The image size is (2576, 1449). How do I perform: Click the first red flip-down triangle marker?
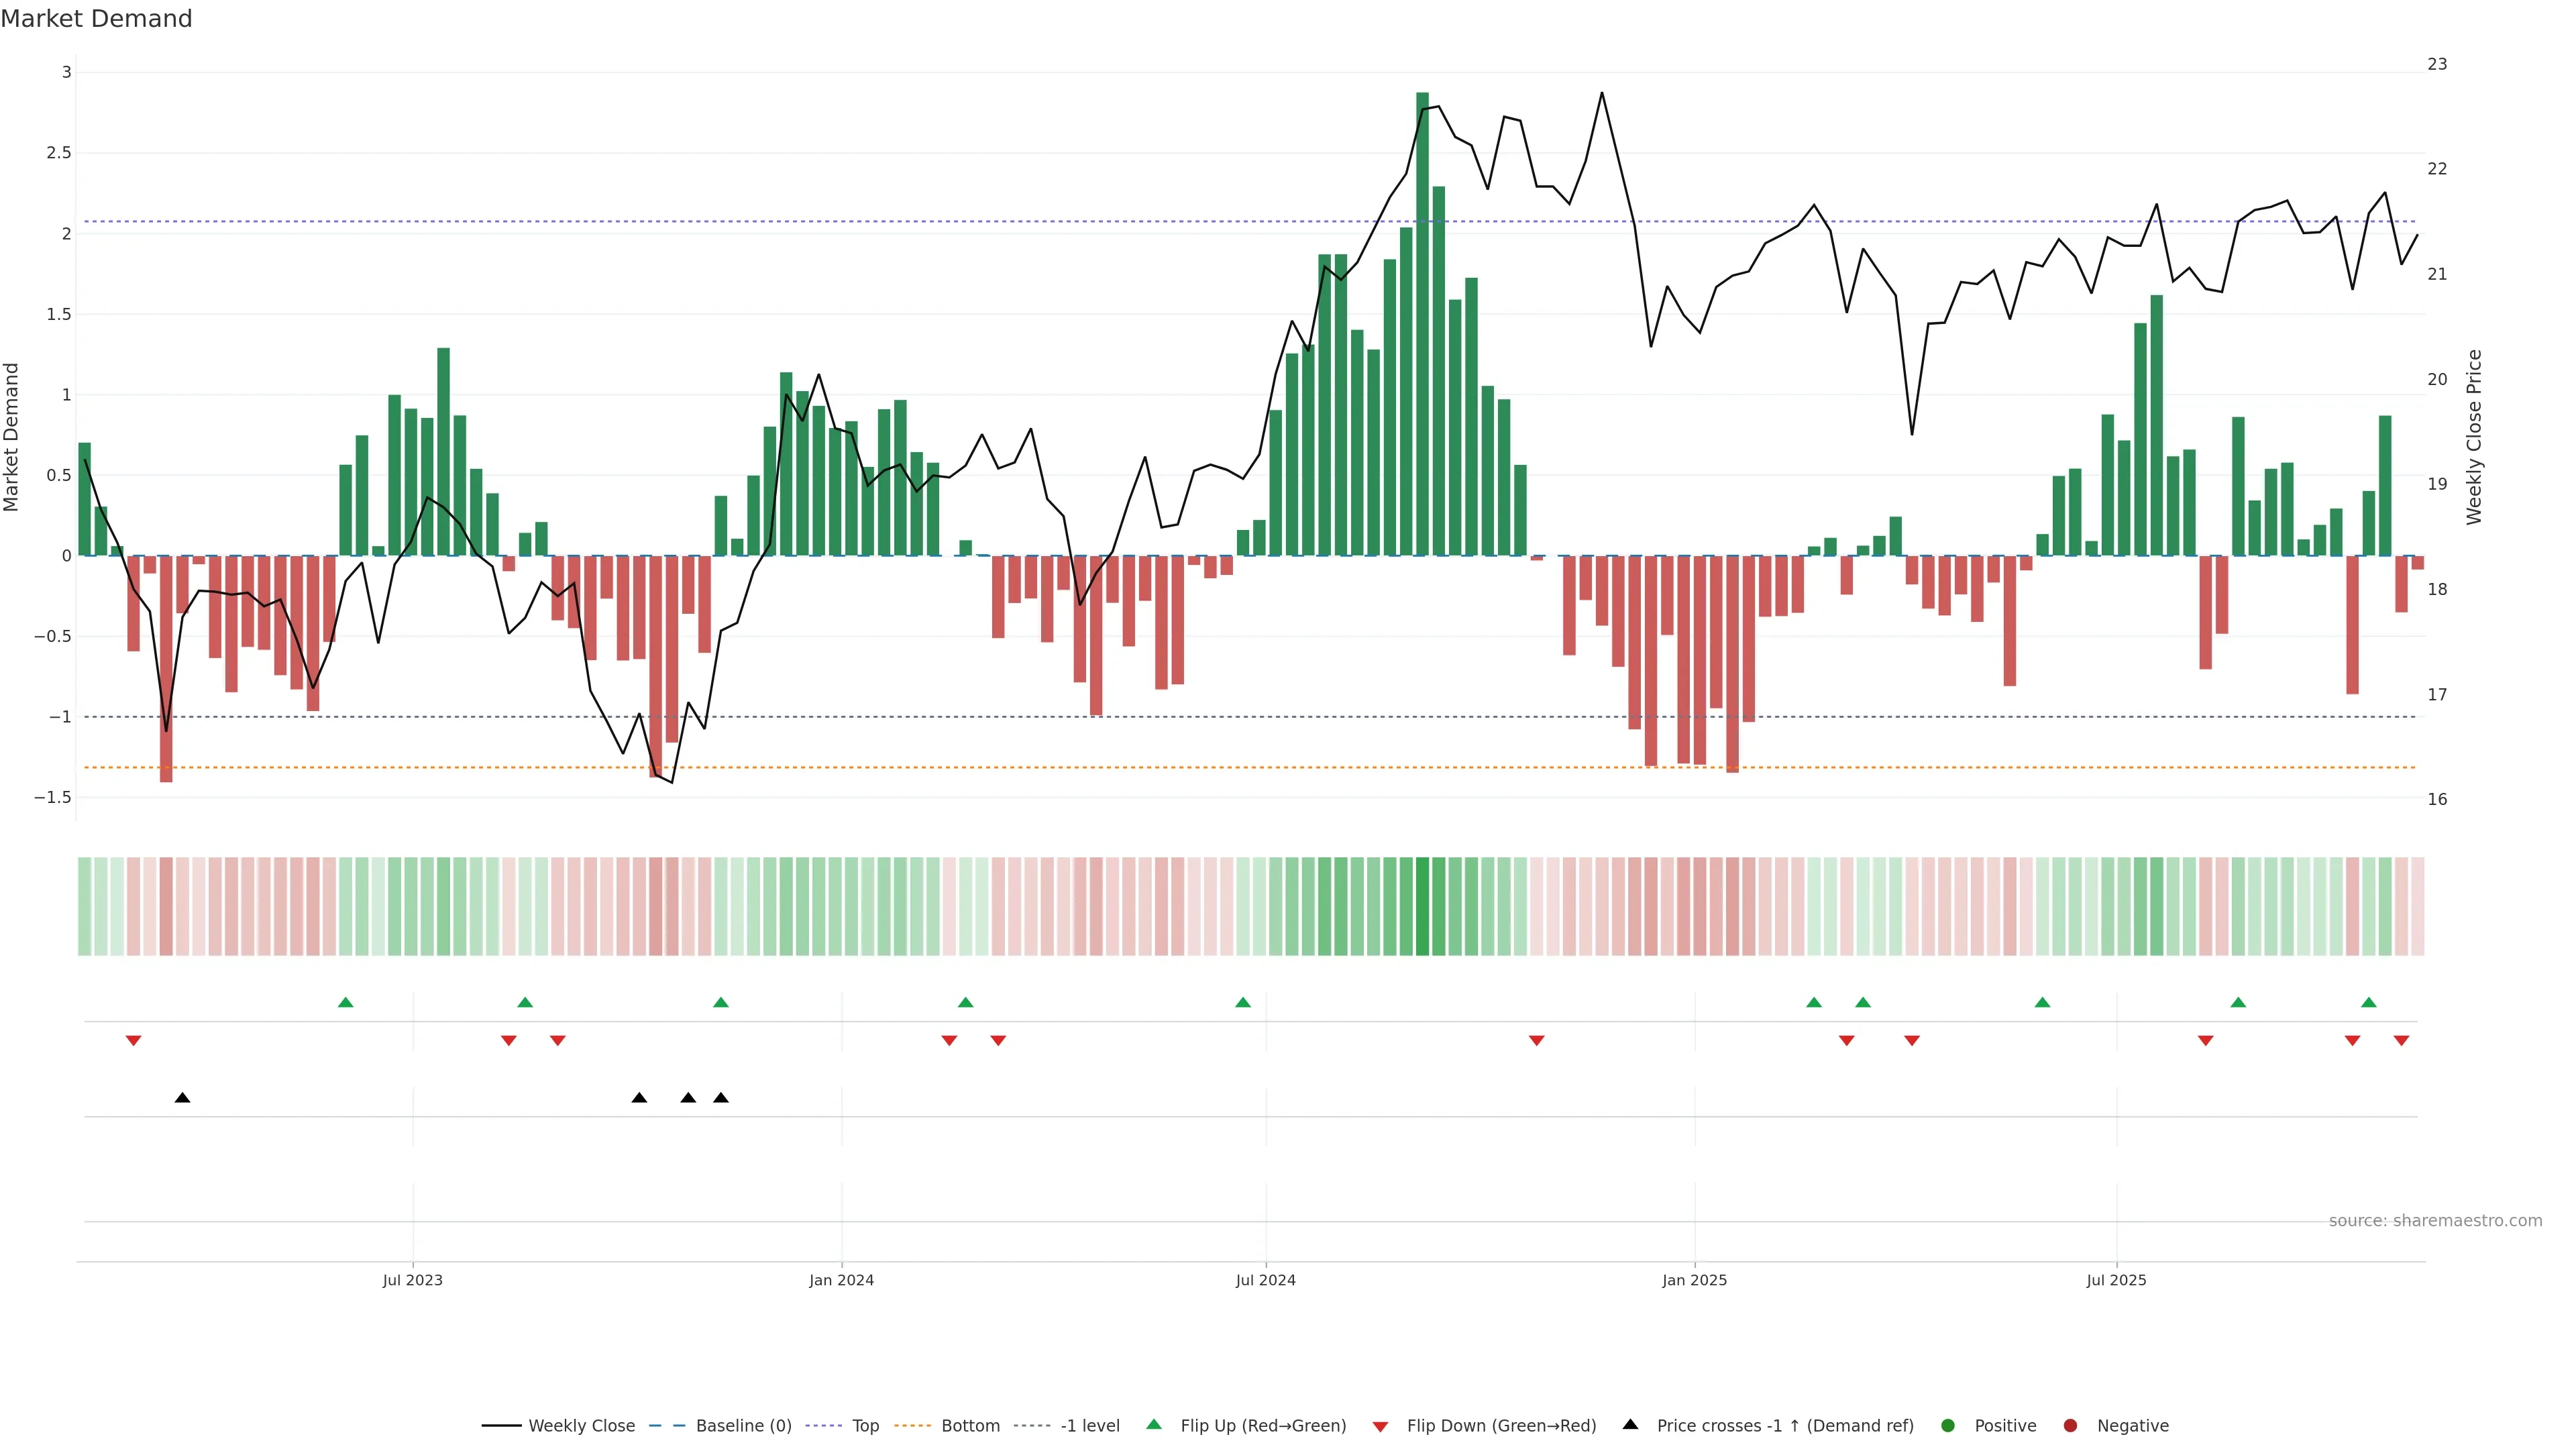[133, 1041]
